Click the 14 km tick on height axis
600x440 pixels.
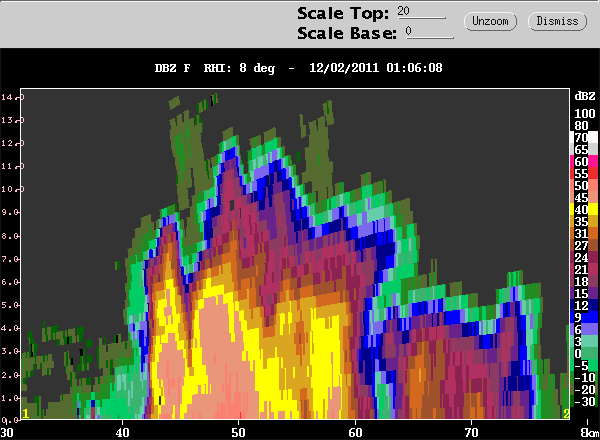[x=9, y=97]
